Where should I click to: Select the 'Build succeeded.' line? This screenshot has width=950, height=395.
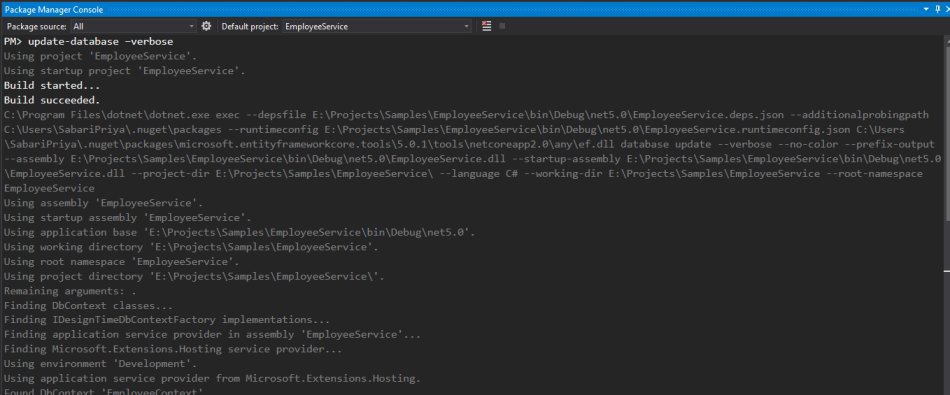point(52,100)
